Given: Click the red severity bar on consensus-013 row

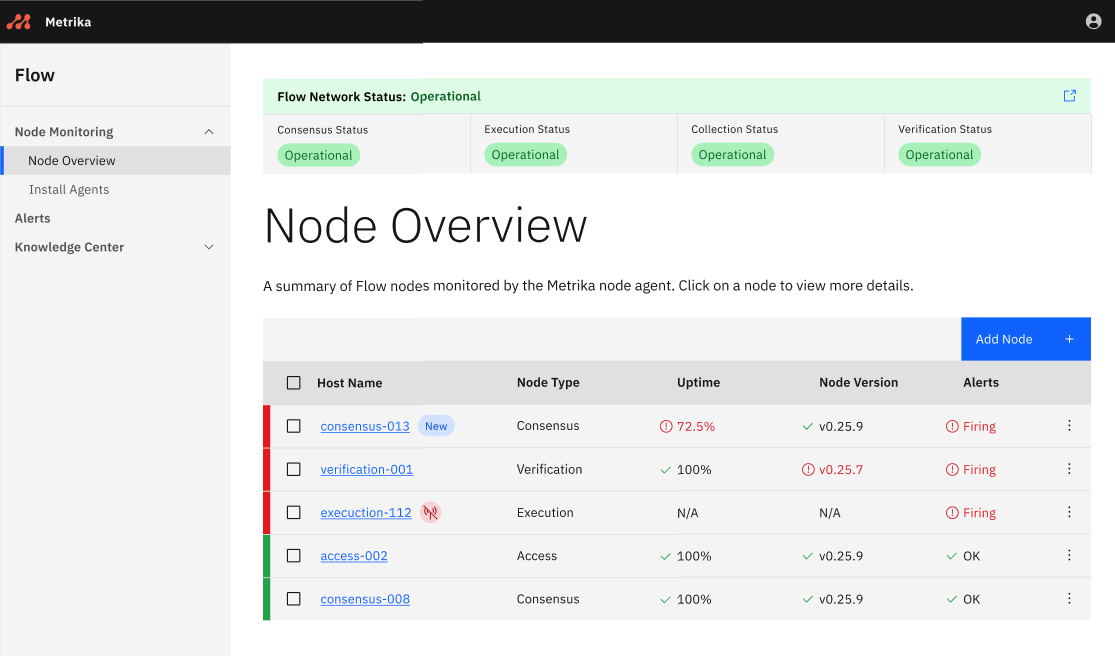Looking at the screenshot, I should tap(265, 425).
